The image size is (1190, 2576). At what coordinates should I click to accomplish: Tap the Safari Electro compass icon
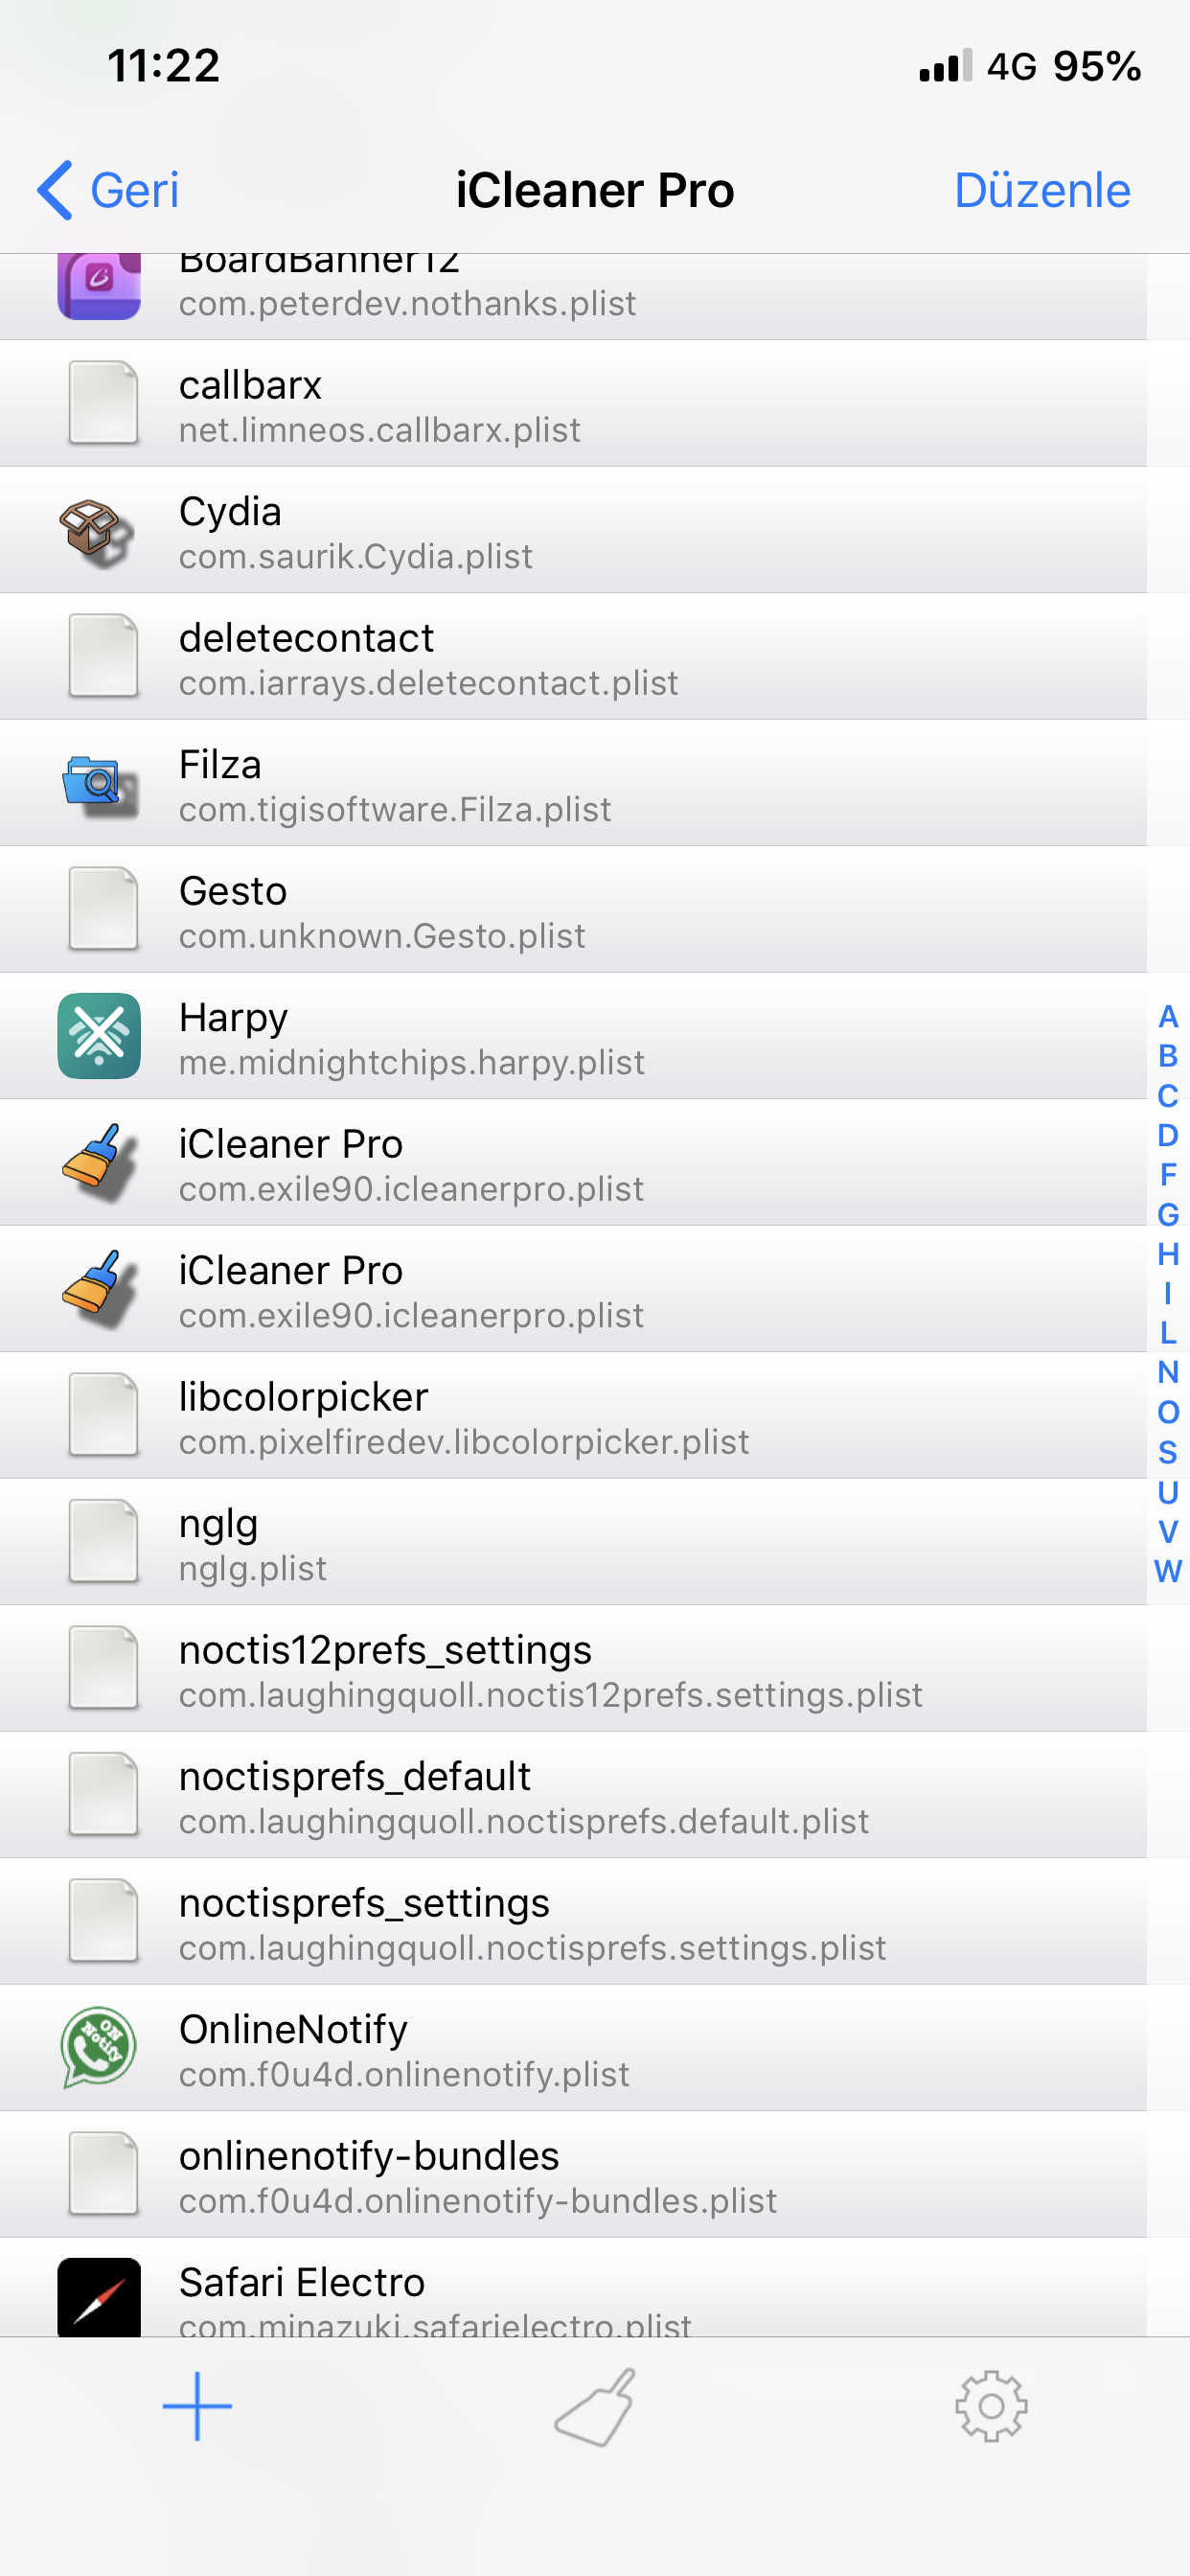[98, 2296]
